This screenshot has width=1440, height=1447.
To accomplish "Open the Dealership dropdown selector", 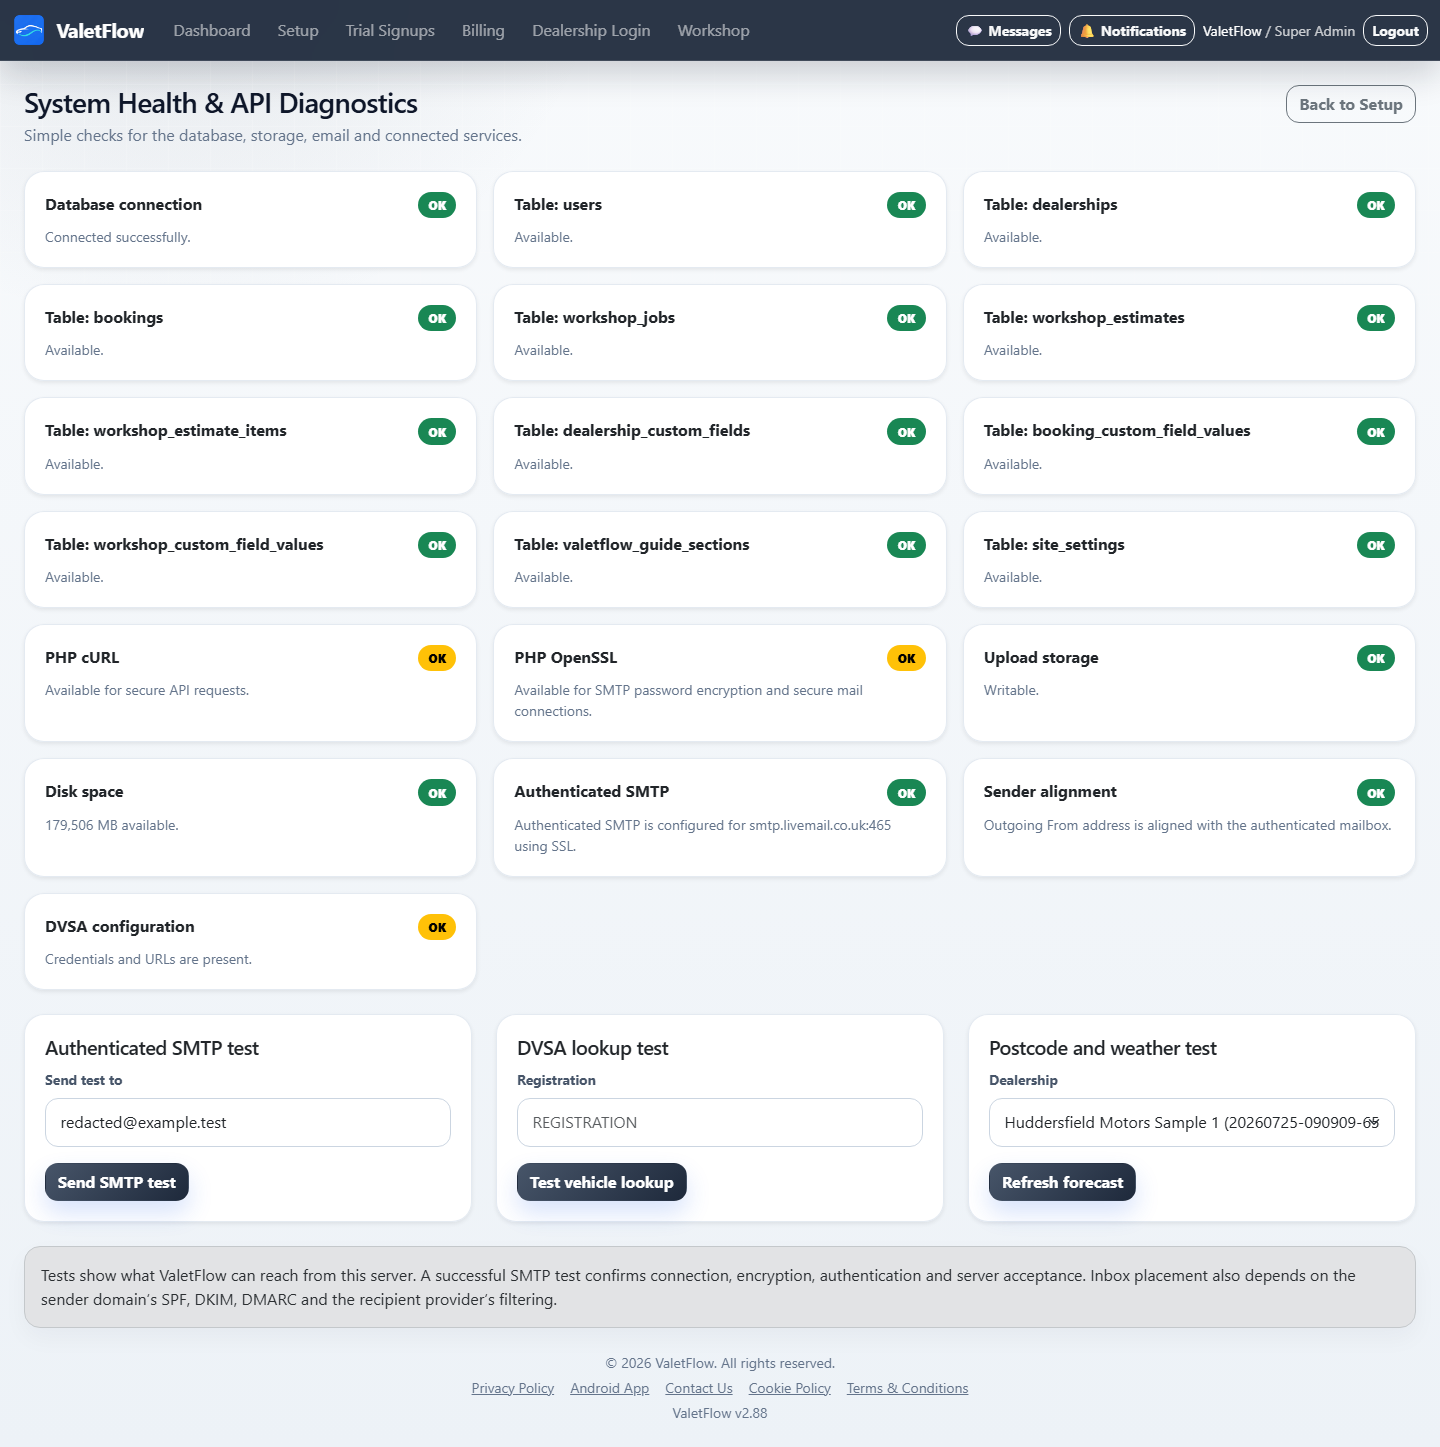I will pyautogui.click(x=1192, y=1122).
